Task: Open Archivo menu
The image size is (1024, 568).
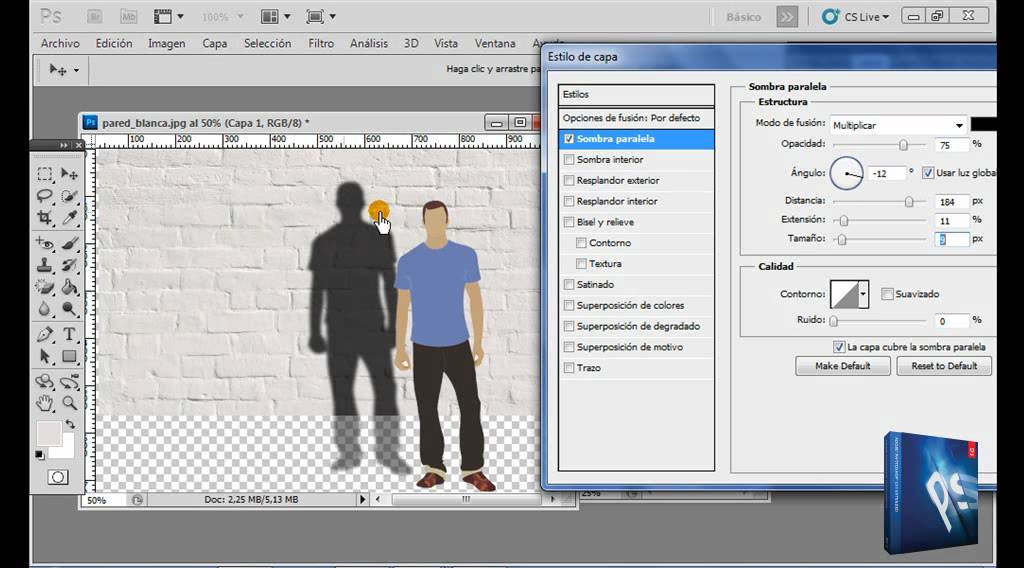Action: click(60, 43)
